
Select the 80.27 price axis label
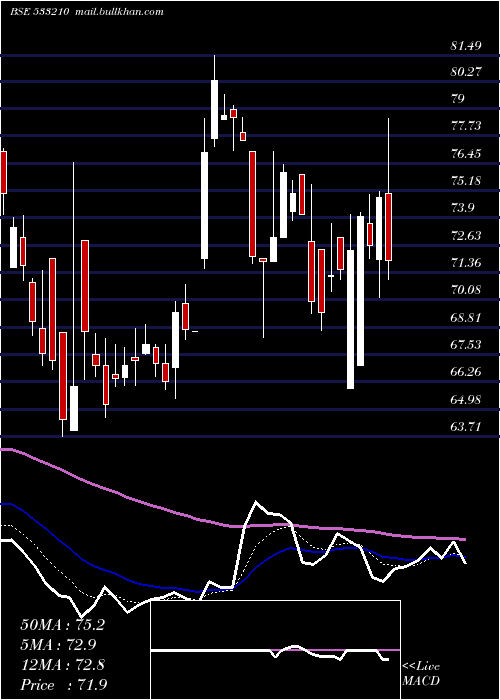click(x=466, y=71)
